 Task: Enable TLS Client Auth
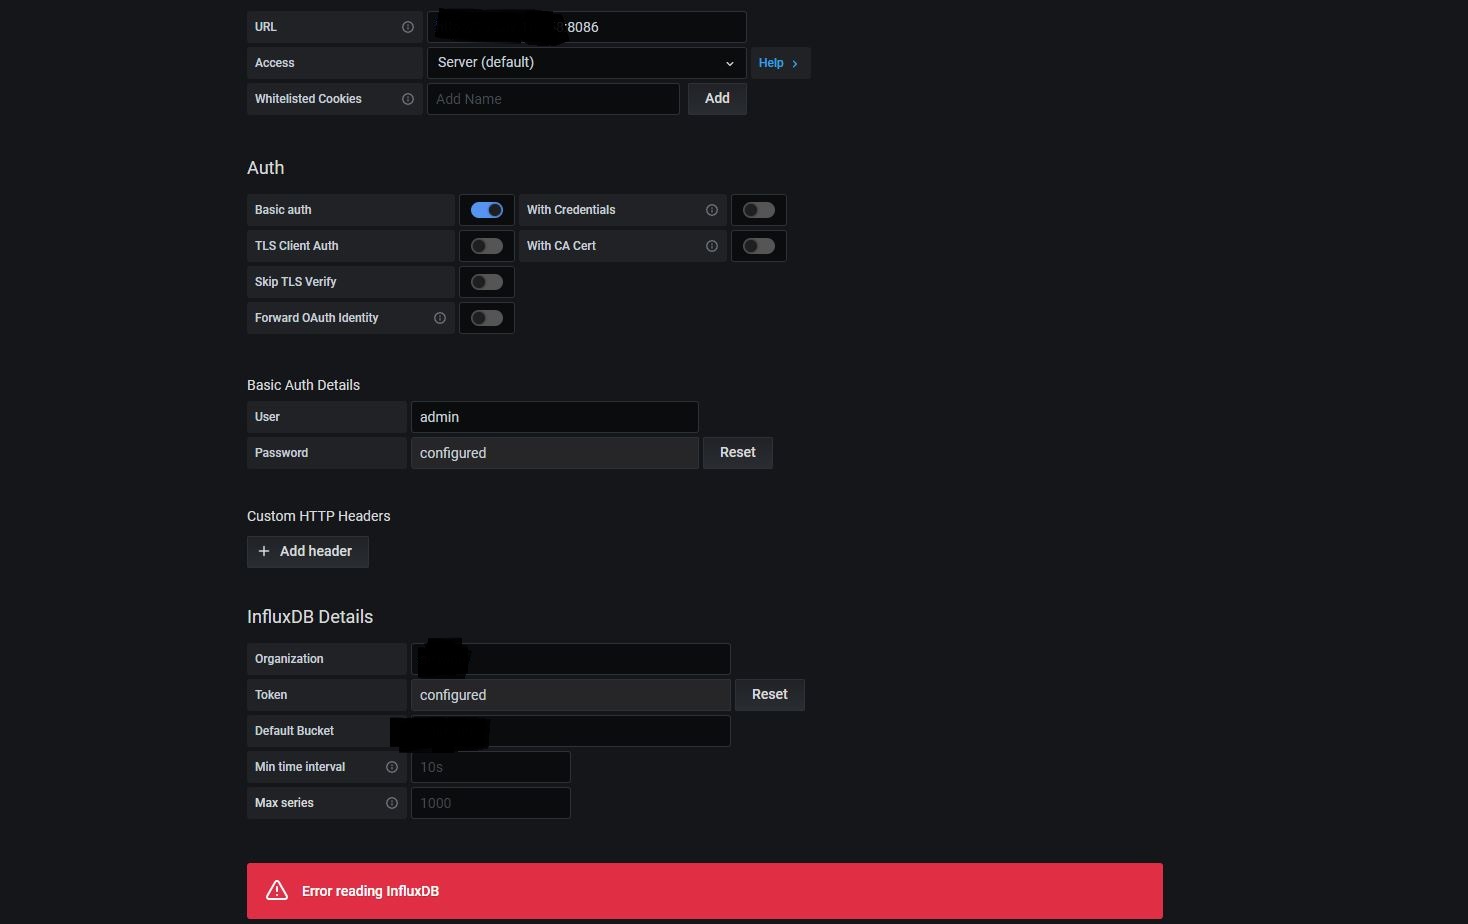[486, 245]
